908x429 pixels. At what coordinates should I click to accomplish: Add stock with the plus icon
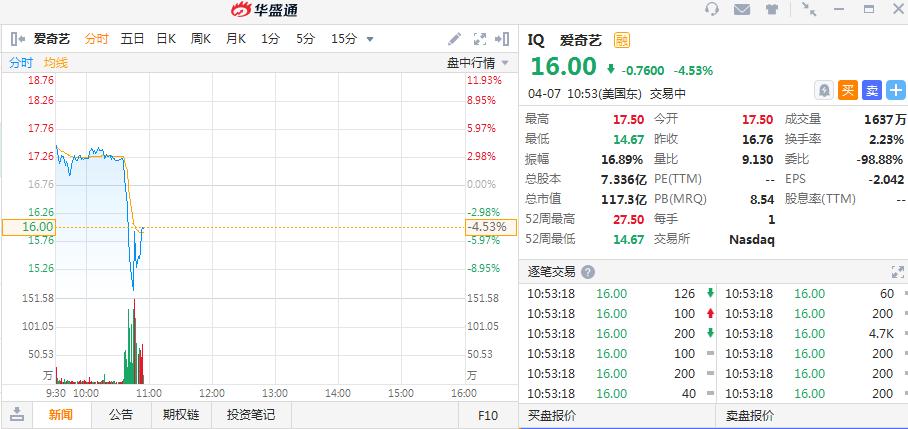click(x=895, y=90)
